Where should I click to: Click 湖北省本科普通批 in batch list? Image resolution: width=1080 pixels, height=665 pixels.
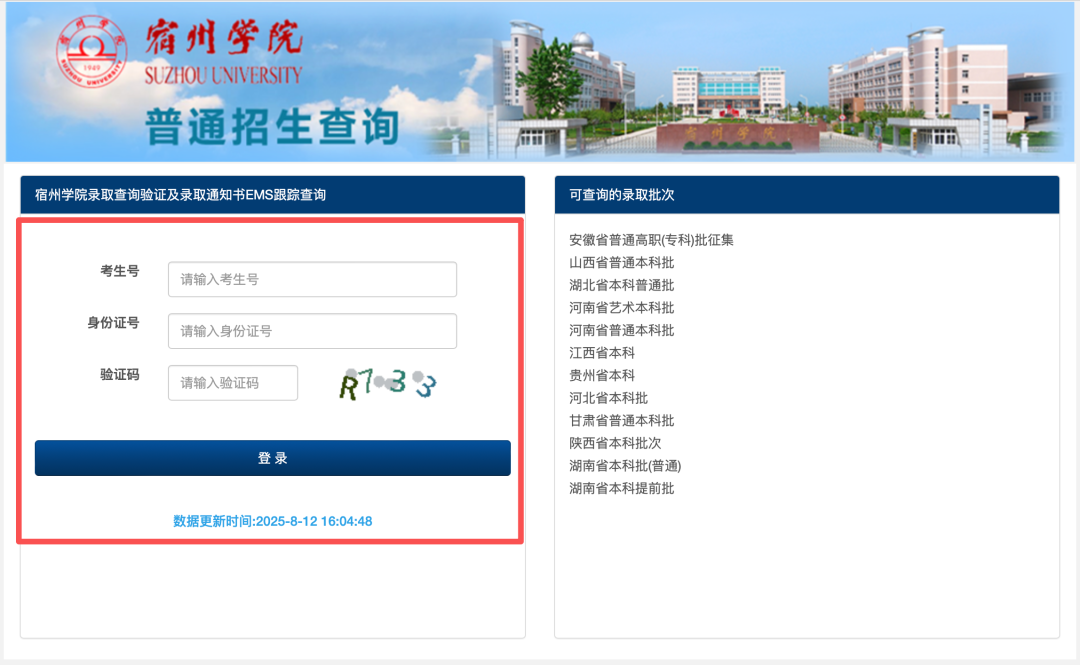[621, 285]
